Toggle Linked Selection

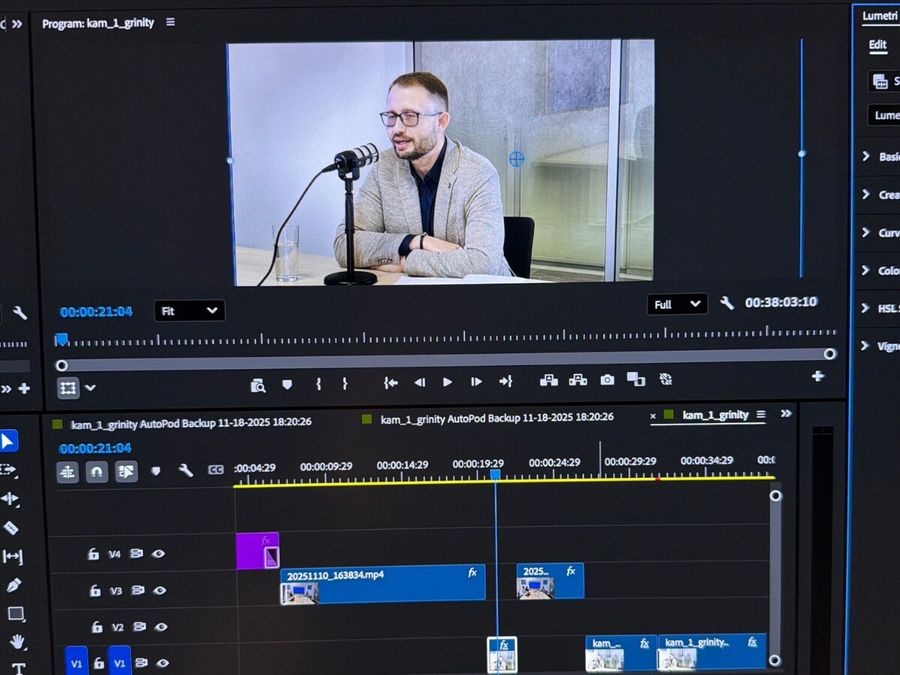(126, 471)
